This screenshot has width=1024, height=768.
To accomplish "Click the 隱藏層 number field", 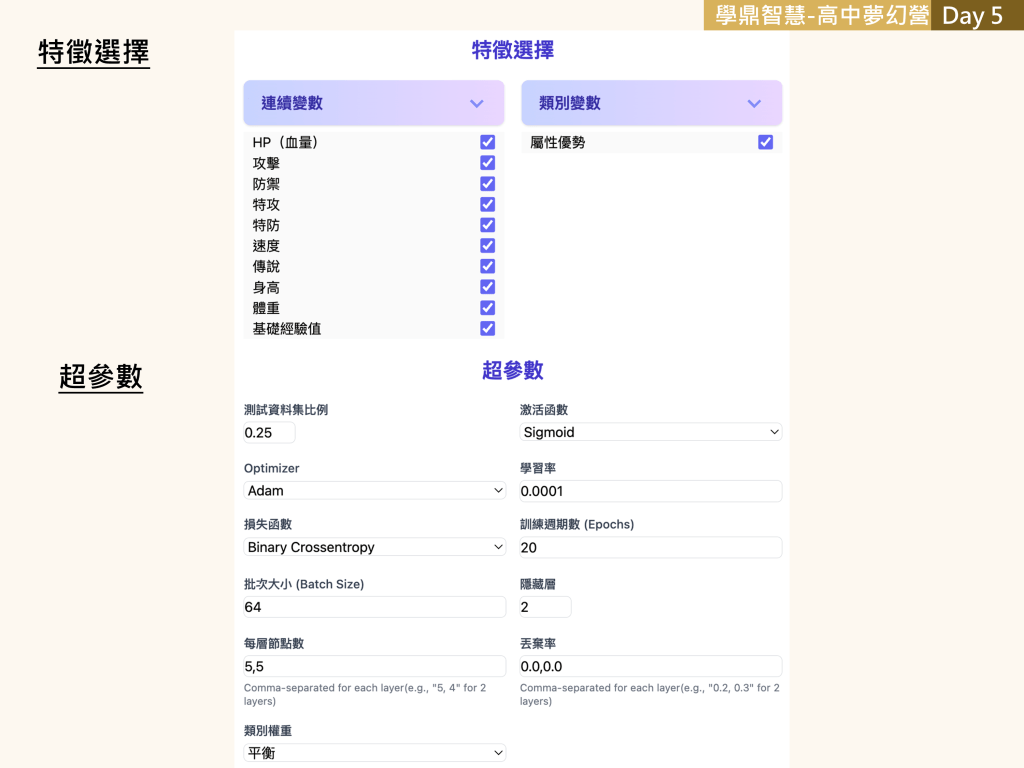I will click(545, 607).
